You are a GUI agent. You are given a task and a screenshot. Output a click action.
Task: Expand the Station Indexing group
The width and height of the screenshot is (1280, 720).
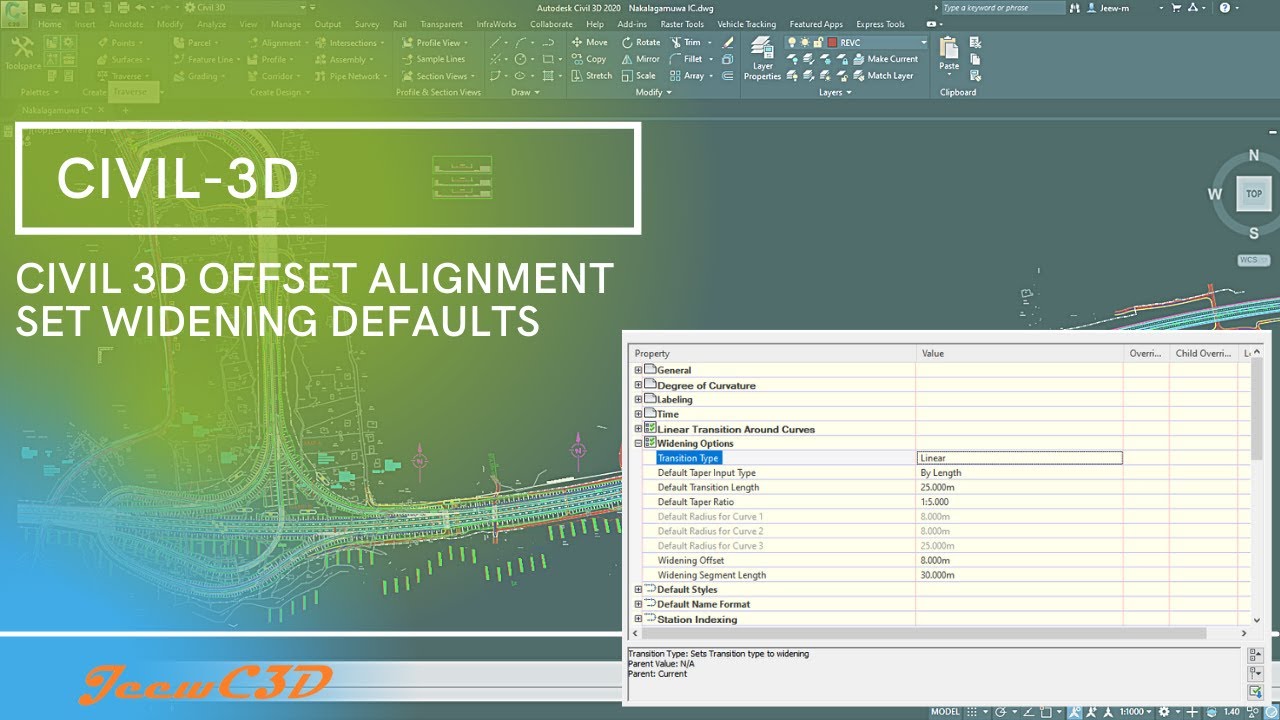coord(638,619)
